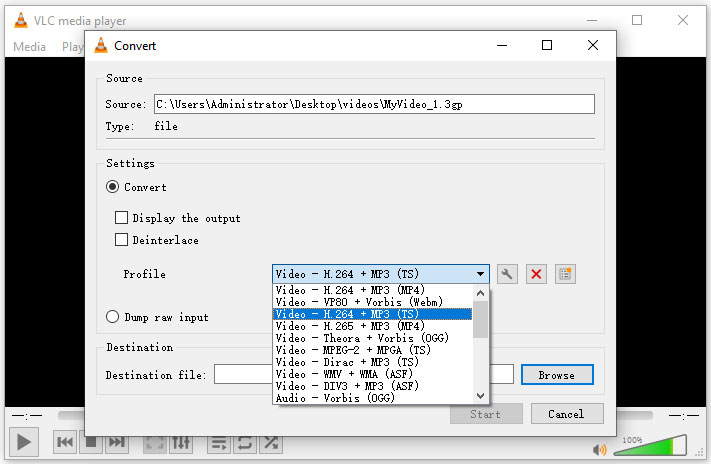Click scrollbar thumb in profile list
The image size is (711, 464).
(x=480, y=320)
